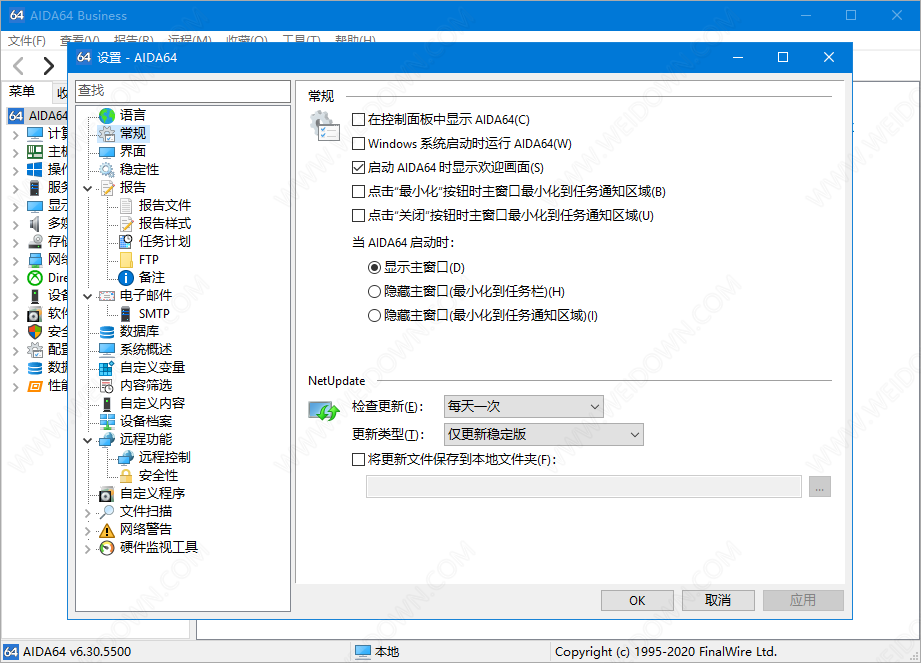This screenshot has height=663, width=921.
Task: Click the 报告样式 pencil page icon
Action: point(126,224)
